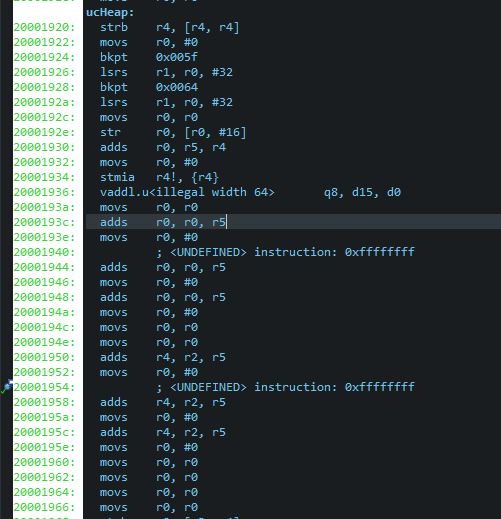Select movs r0, r0 at address 20001960
The height and width of the screenshot is (519, 501).
[x=149, y=462]
